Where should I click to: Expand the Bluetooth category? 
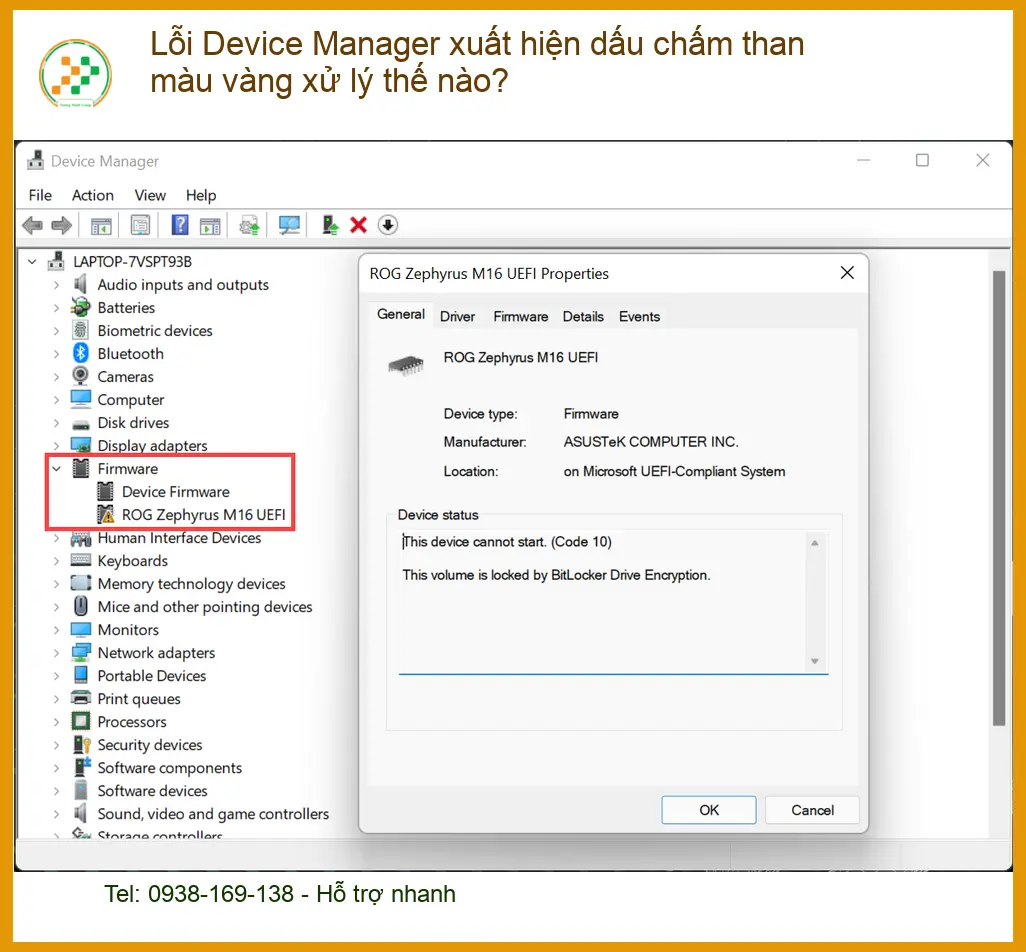click(56, 354)
